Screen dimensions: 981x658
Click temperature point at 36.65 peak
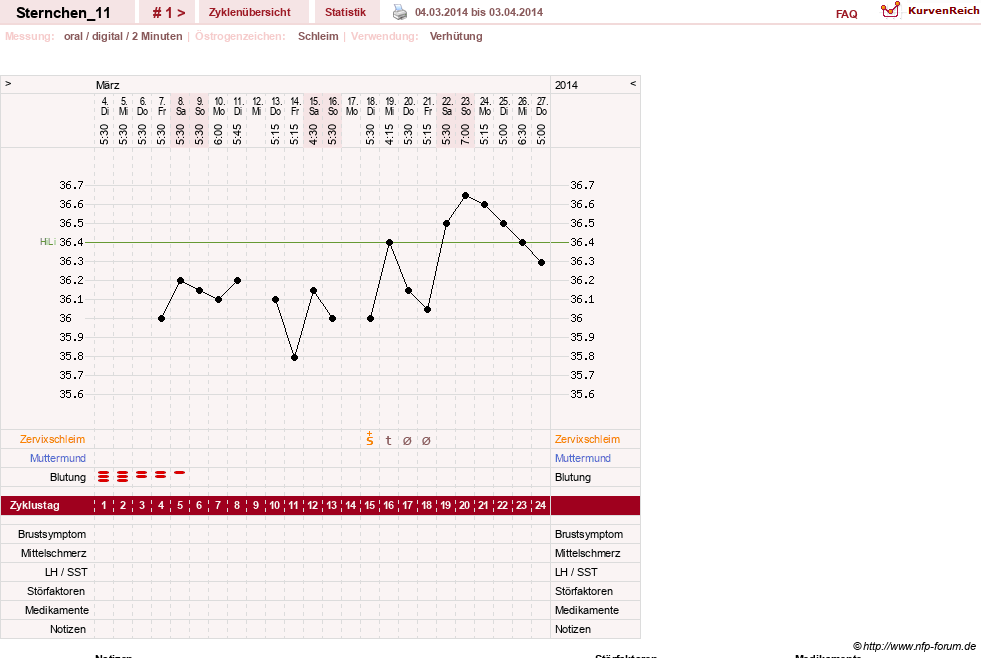[x=465, y=196]
